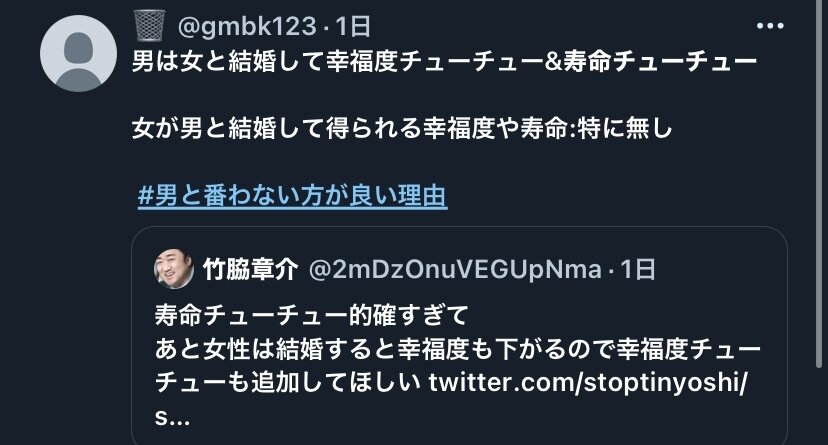Open the @gmbk123 profile handle
828x445 pixels.
click(x=247, y=26)
